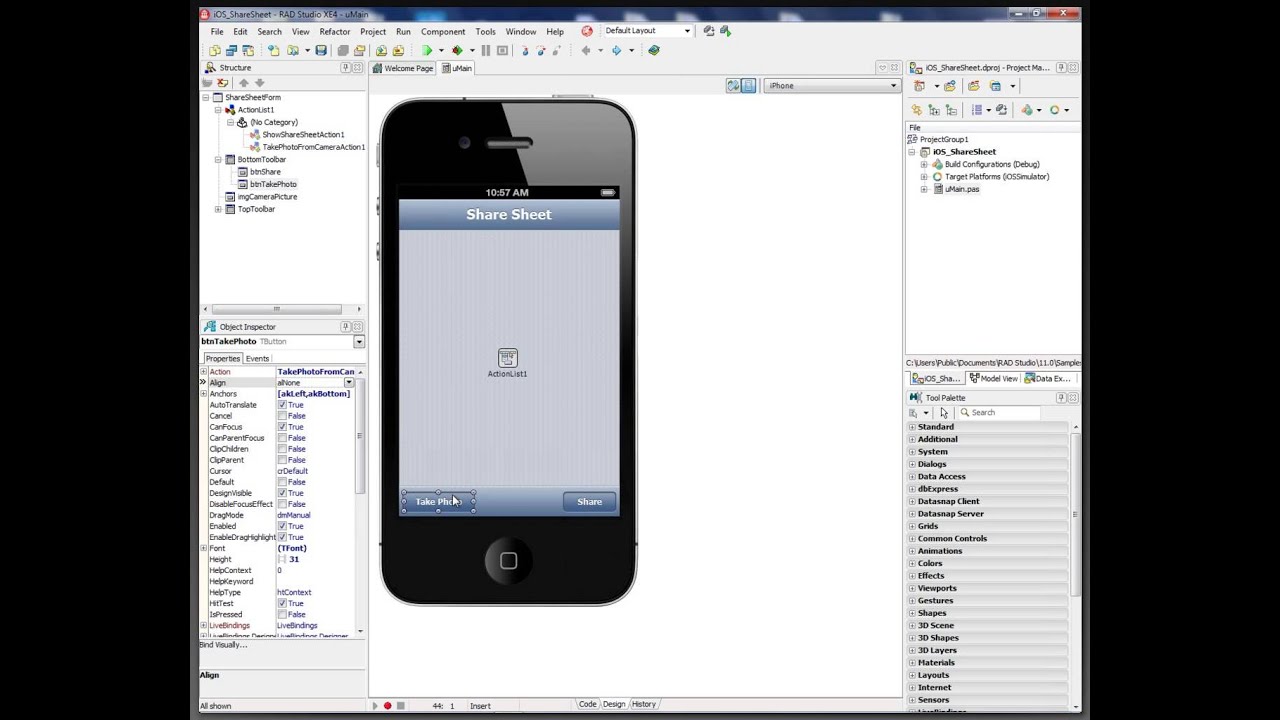Expand the Build Configurations (Debug) node

coord(924,164)
